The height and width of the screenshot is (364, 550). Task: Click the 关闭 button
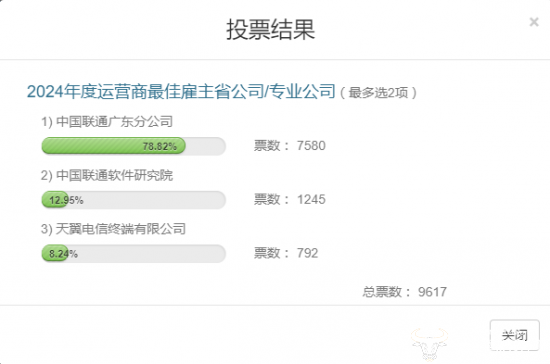(x=515, y=335)
